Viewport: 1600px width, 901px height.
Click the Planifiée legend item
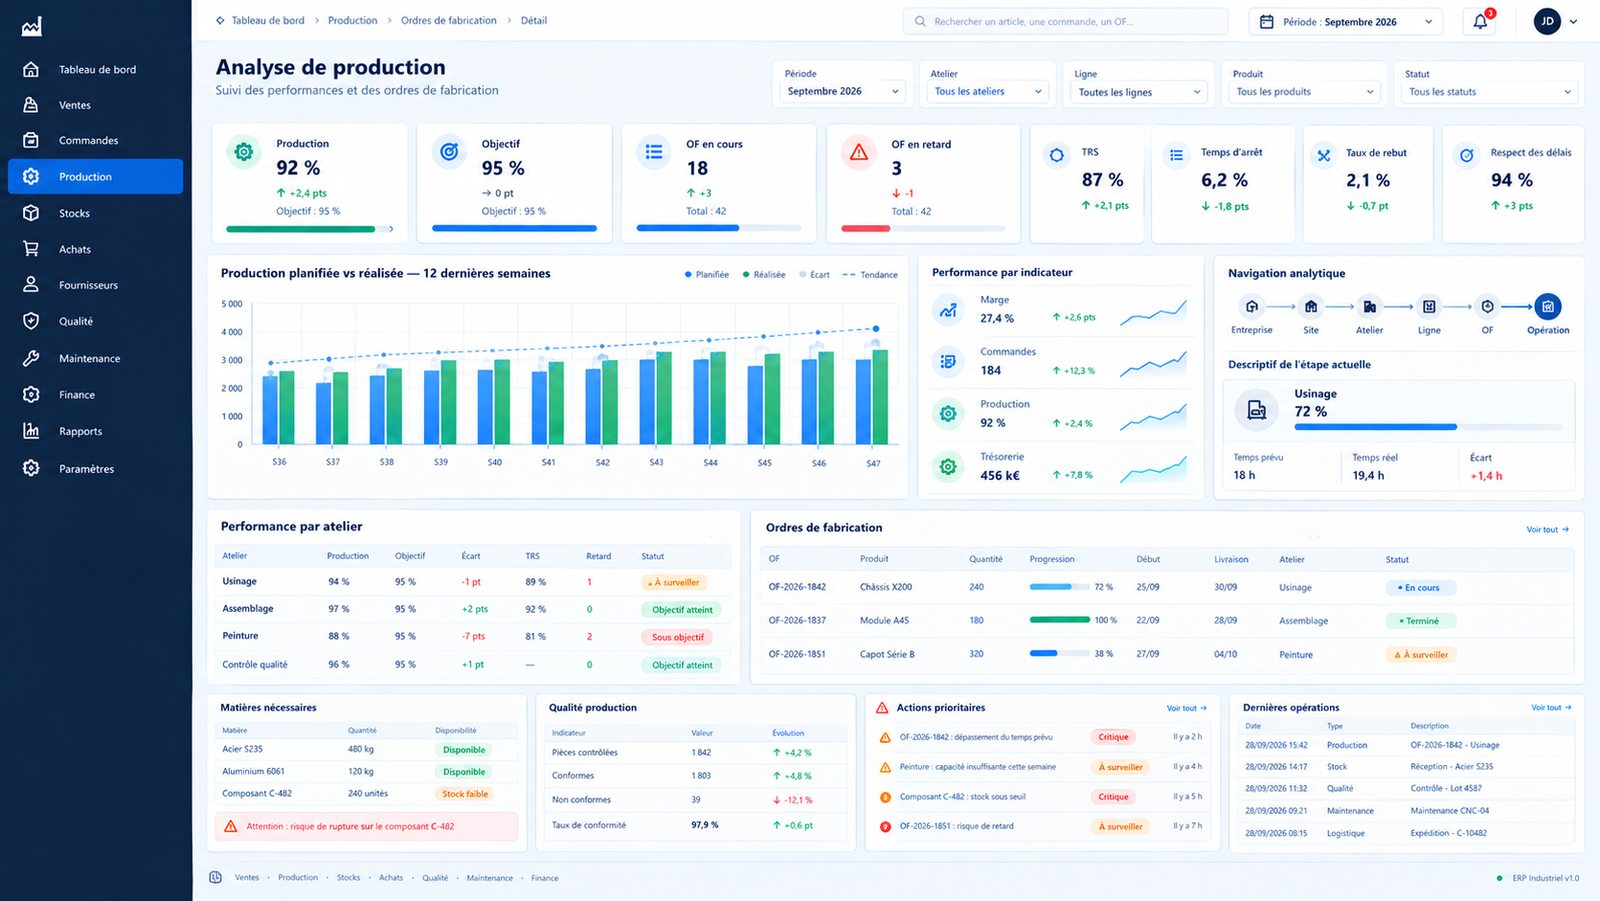click(707, 274)
